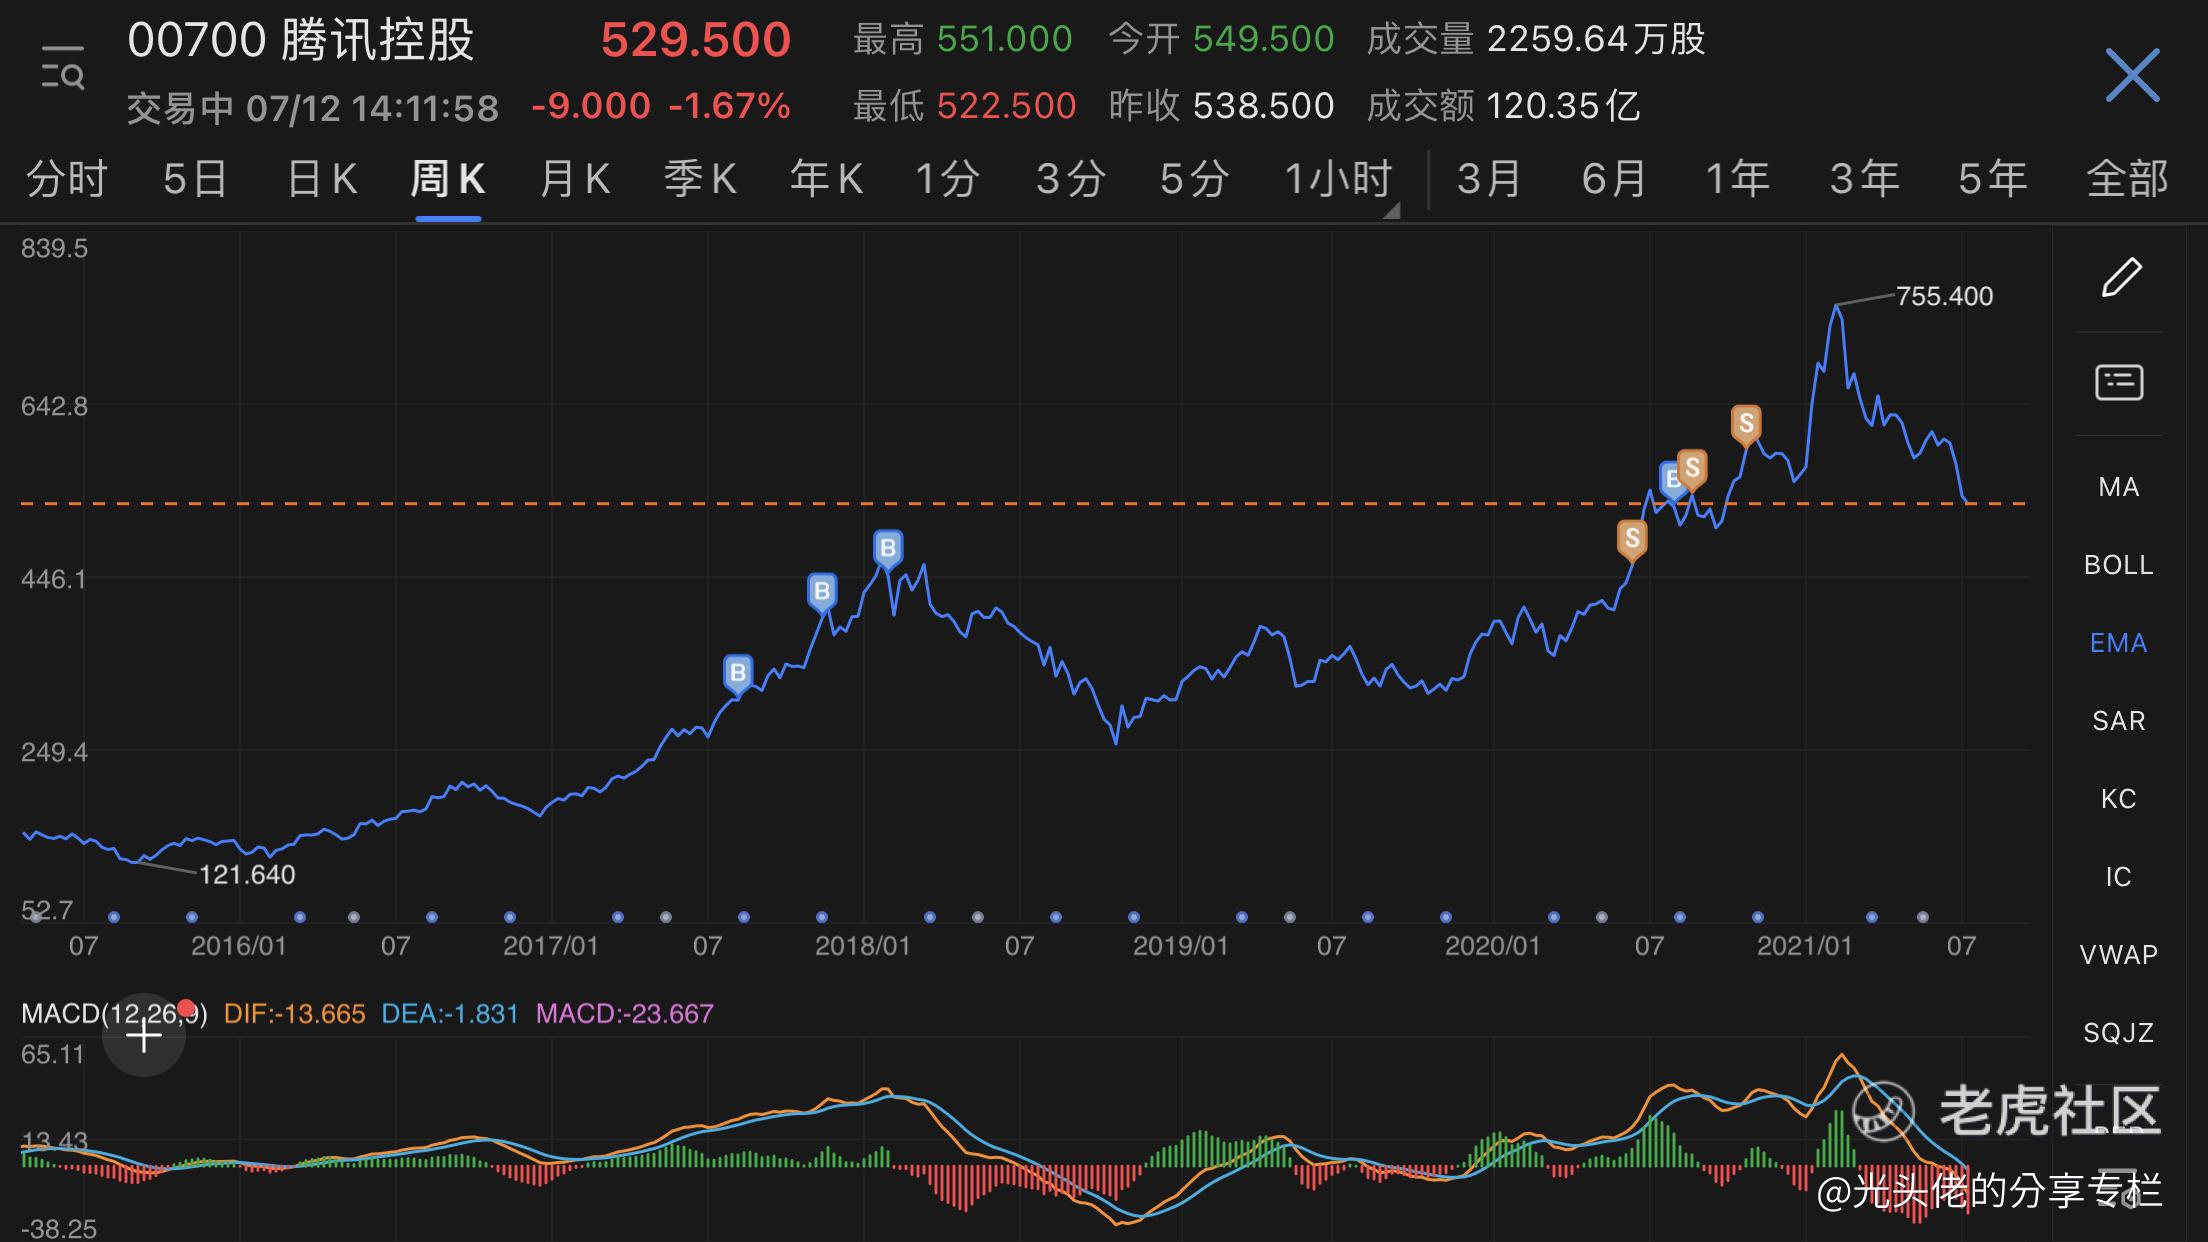Image resolution: width=2208 pixels, height=1242 pixels.
Task: Set range to 3月
Action: 1489,179
